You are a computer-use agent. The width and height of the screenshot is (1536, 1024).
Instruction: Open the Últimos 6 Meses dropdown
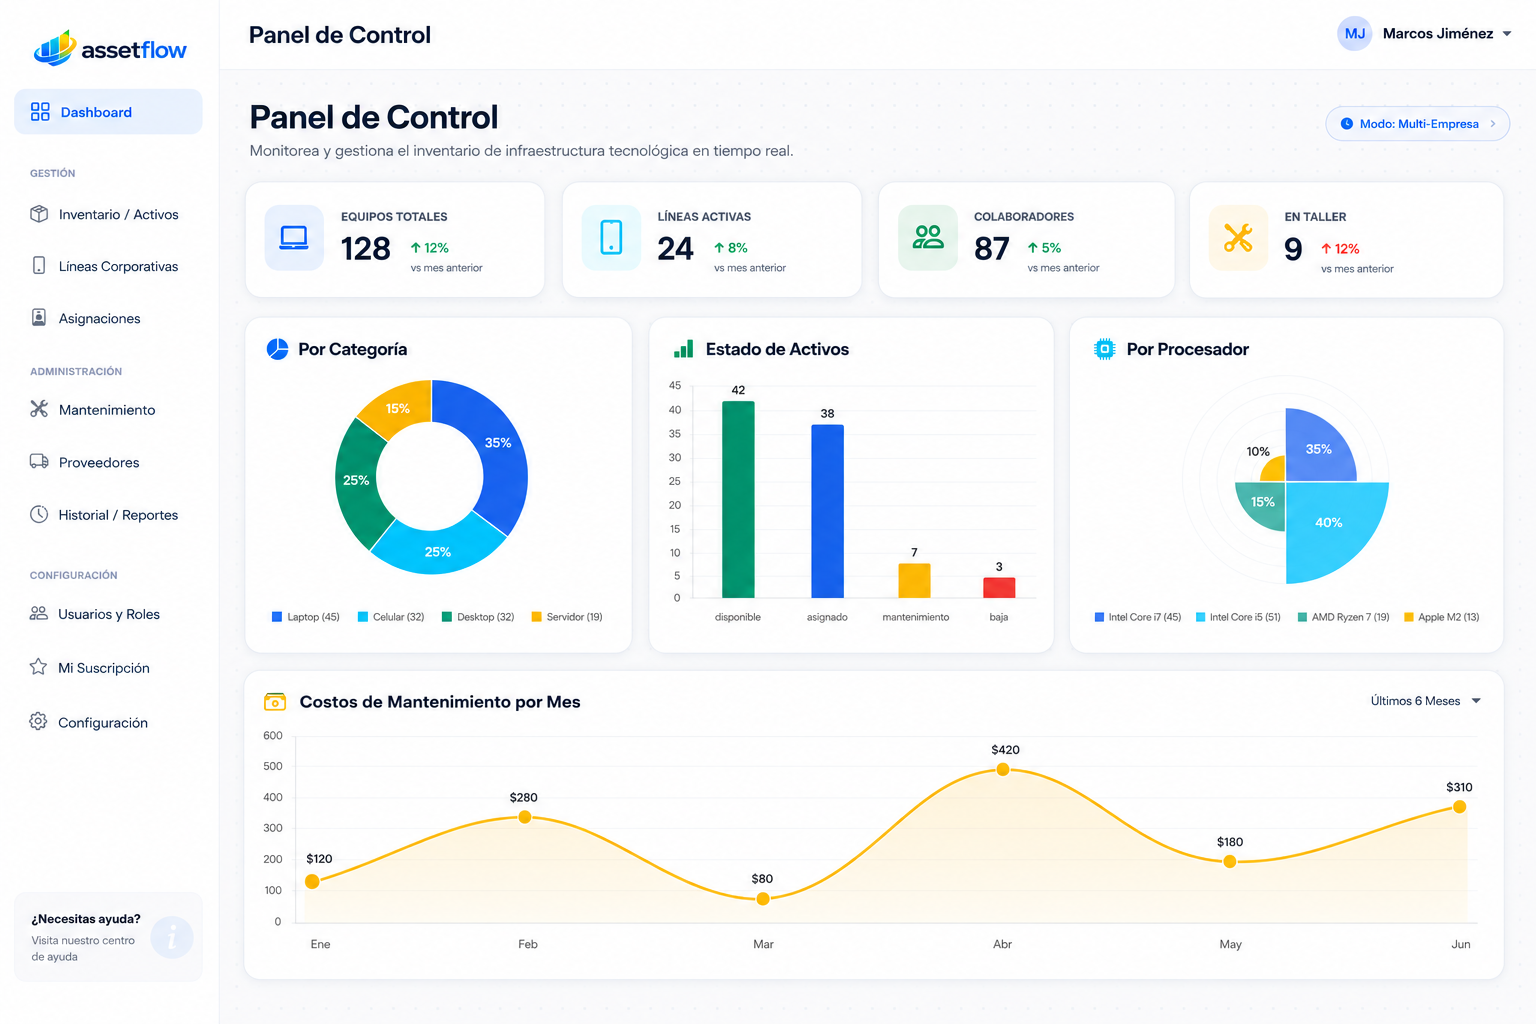tap(1425, 701)
